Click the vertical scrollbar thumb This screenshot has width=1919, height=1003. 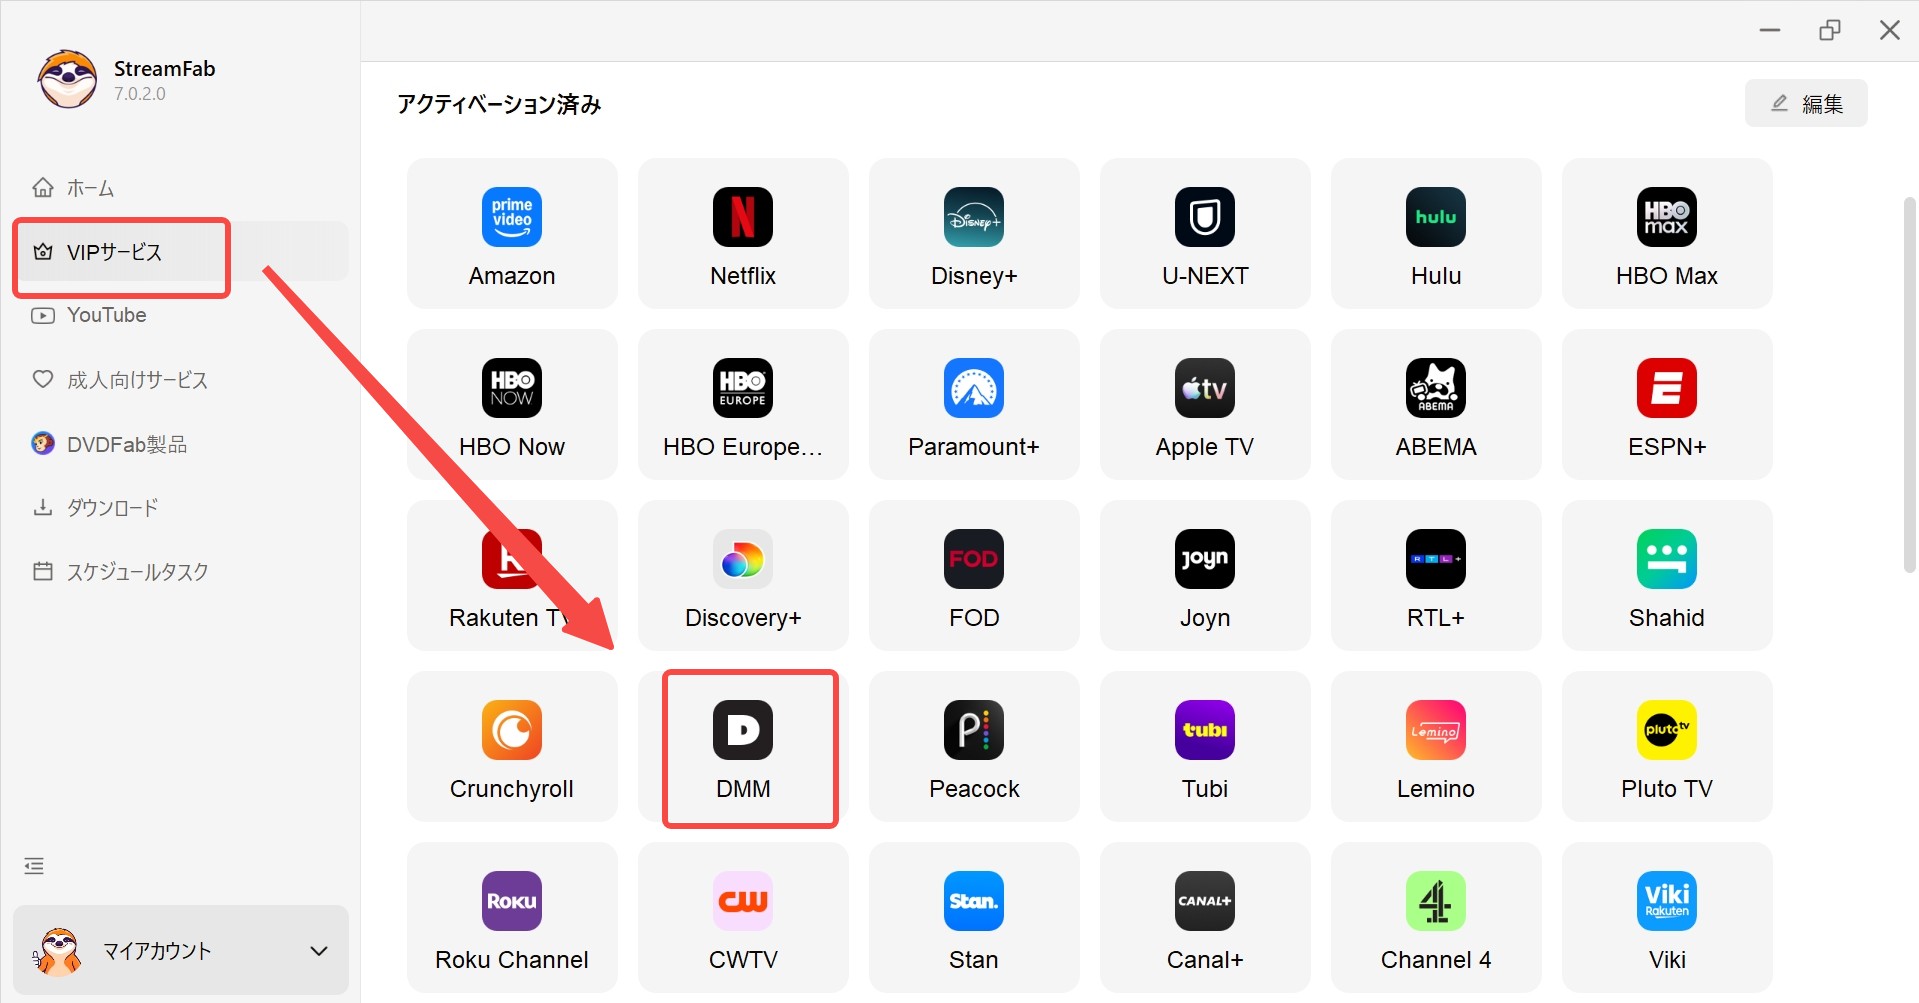point(1909,385)
